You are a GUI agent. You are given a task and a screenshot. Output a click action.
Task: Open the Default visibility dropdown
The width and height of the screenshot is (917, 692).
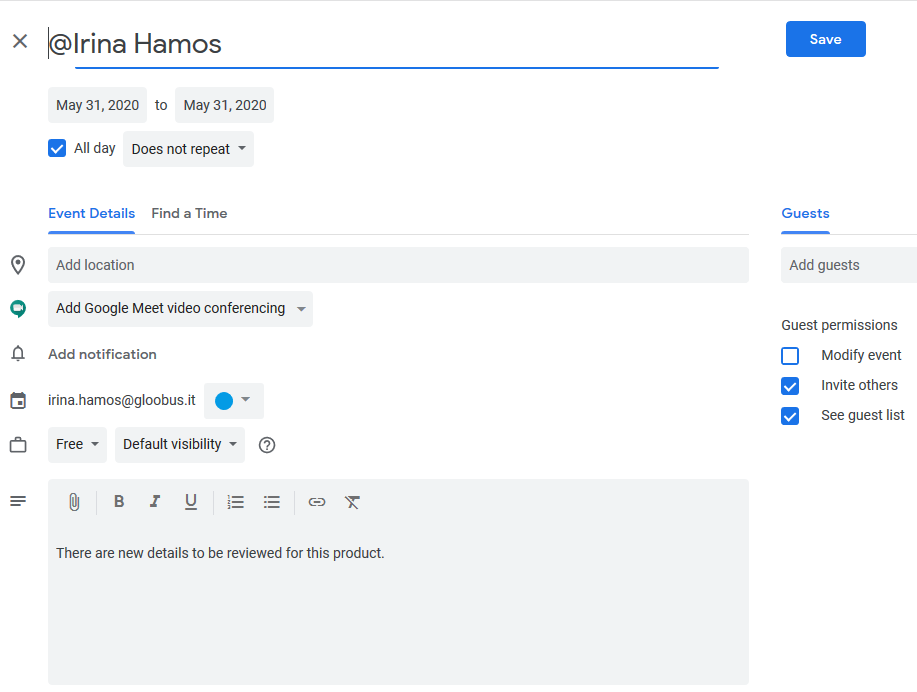point(180,445)
